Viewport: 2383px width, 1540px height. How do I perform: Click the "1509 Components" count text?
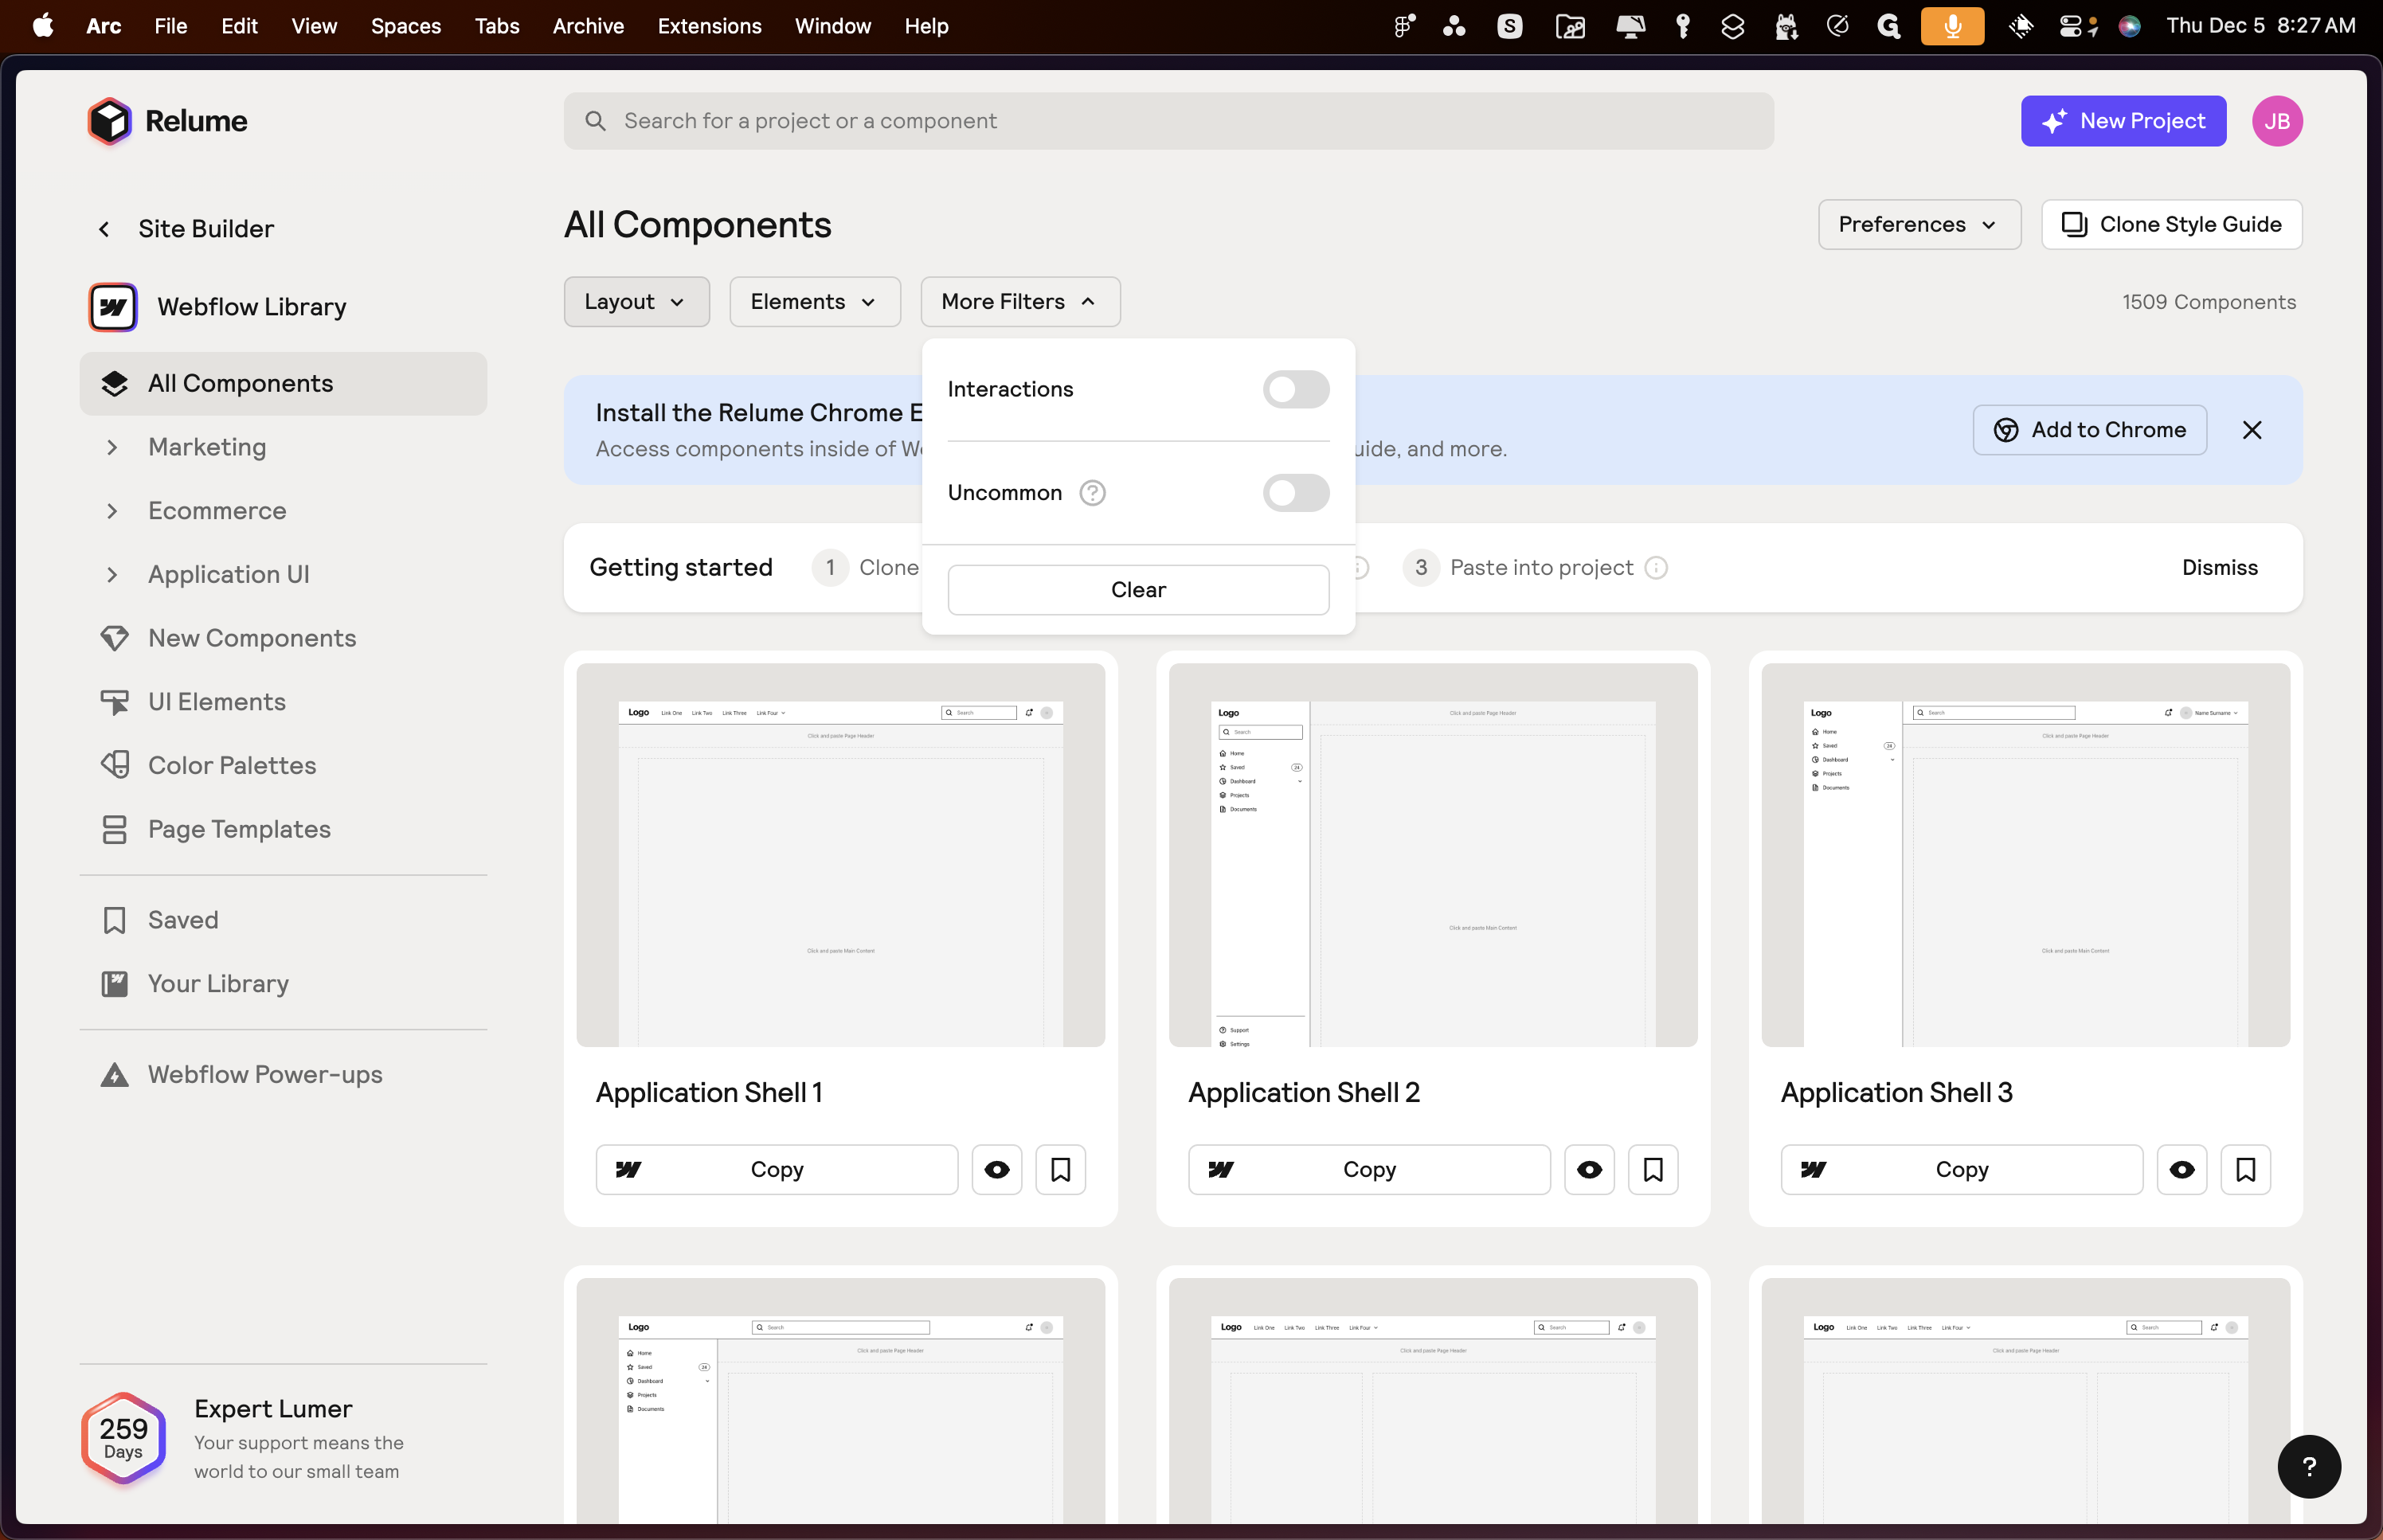[2208, 302]
